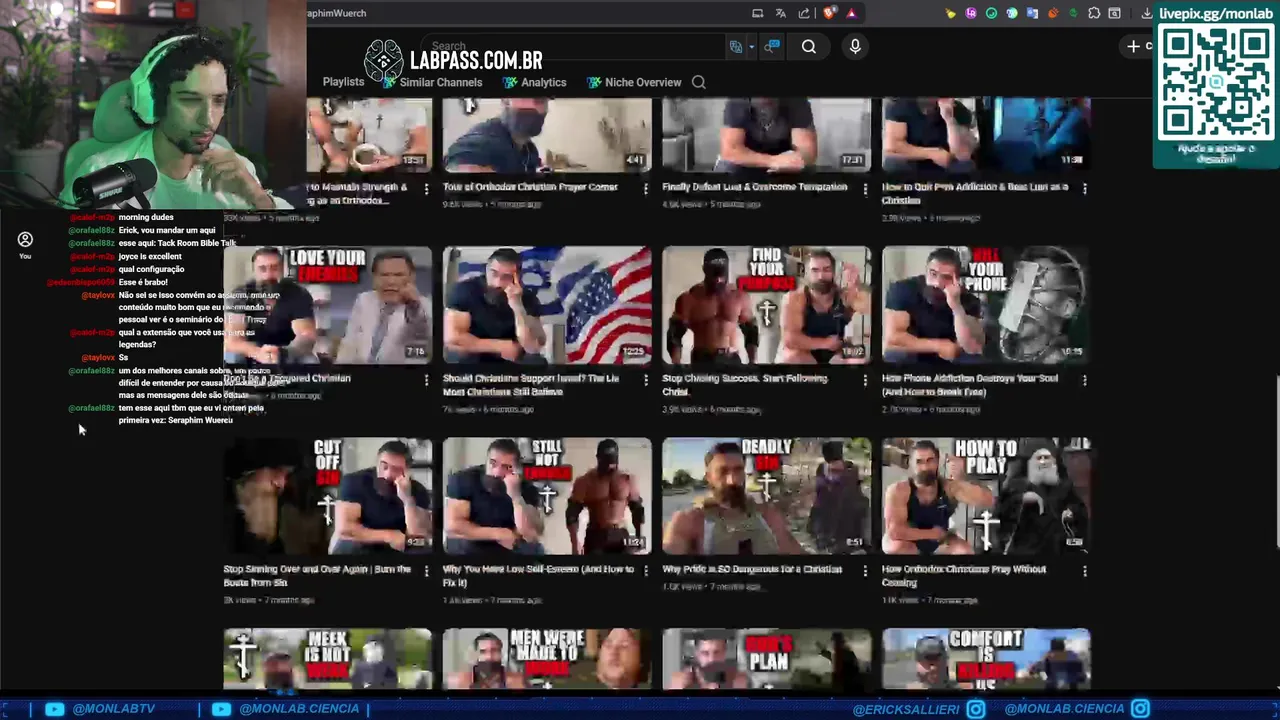This screenshot has height=720, width=1280.
Task: Open How Orthodox Christians Pray Without Ceasing title
Action: coord(964,575)
